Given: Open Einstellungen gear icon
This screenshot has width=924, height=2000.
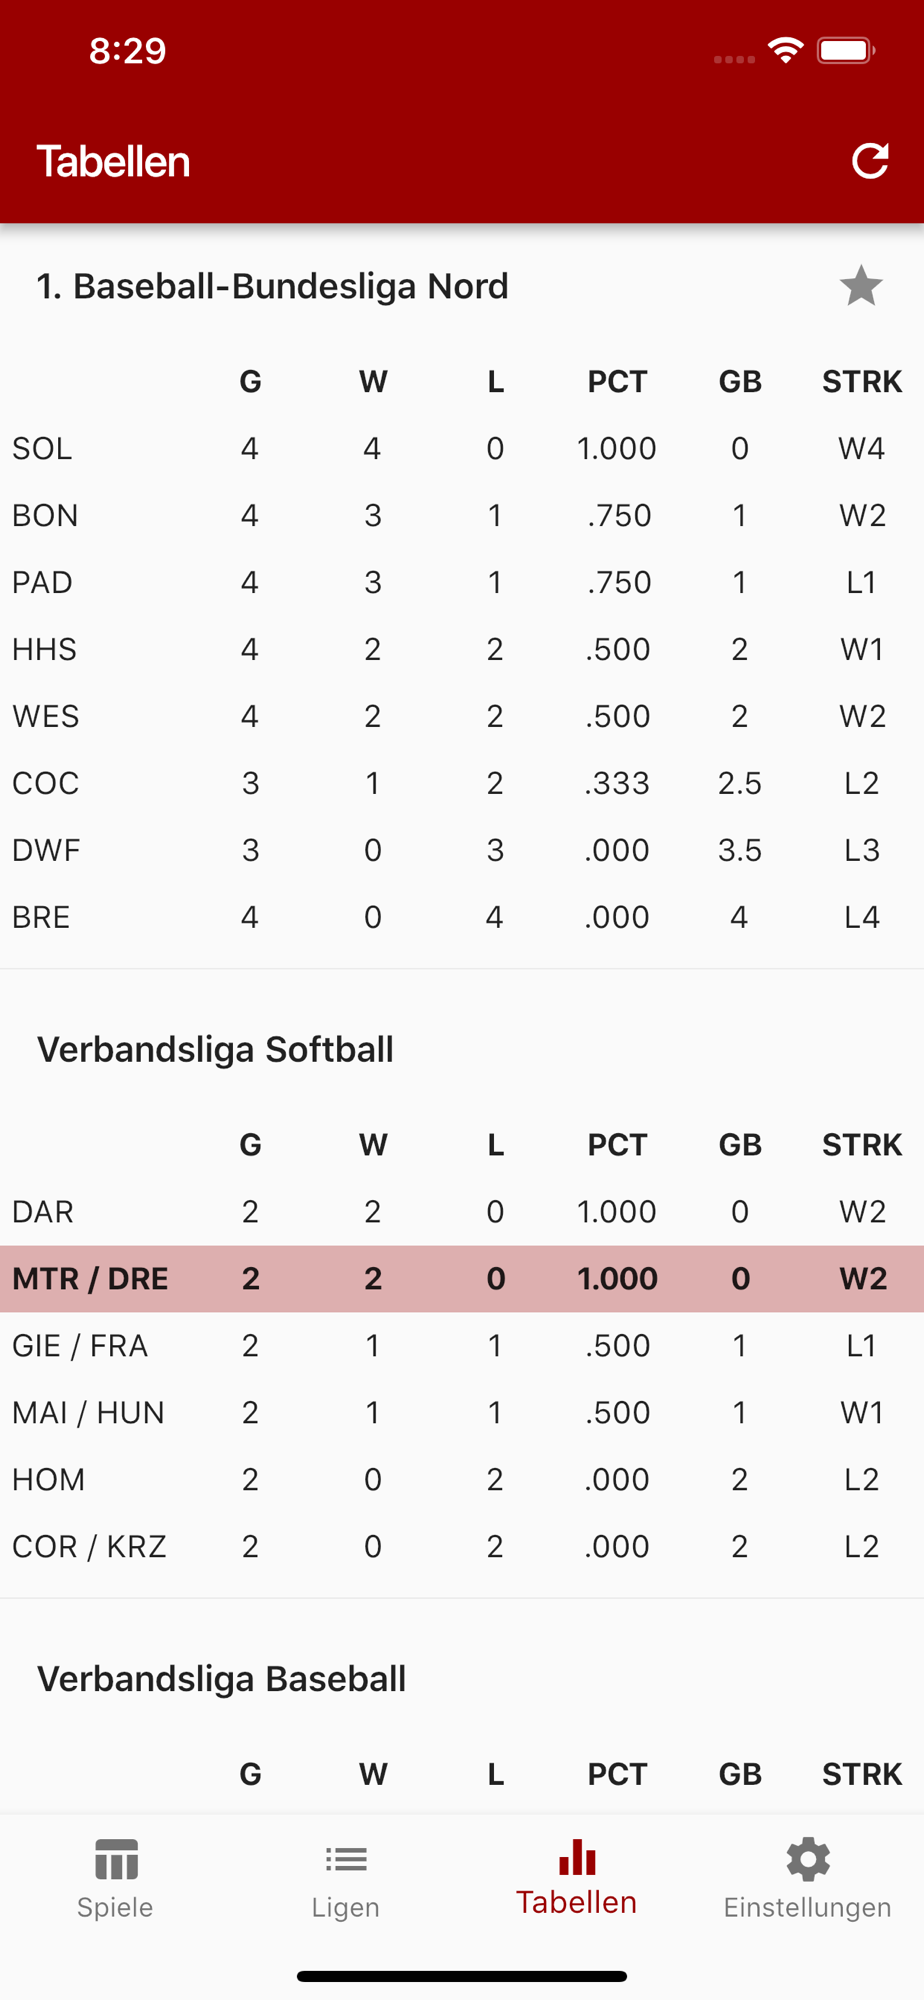Looking at the screenshot, I should click(x=808, y=1860).
